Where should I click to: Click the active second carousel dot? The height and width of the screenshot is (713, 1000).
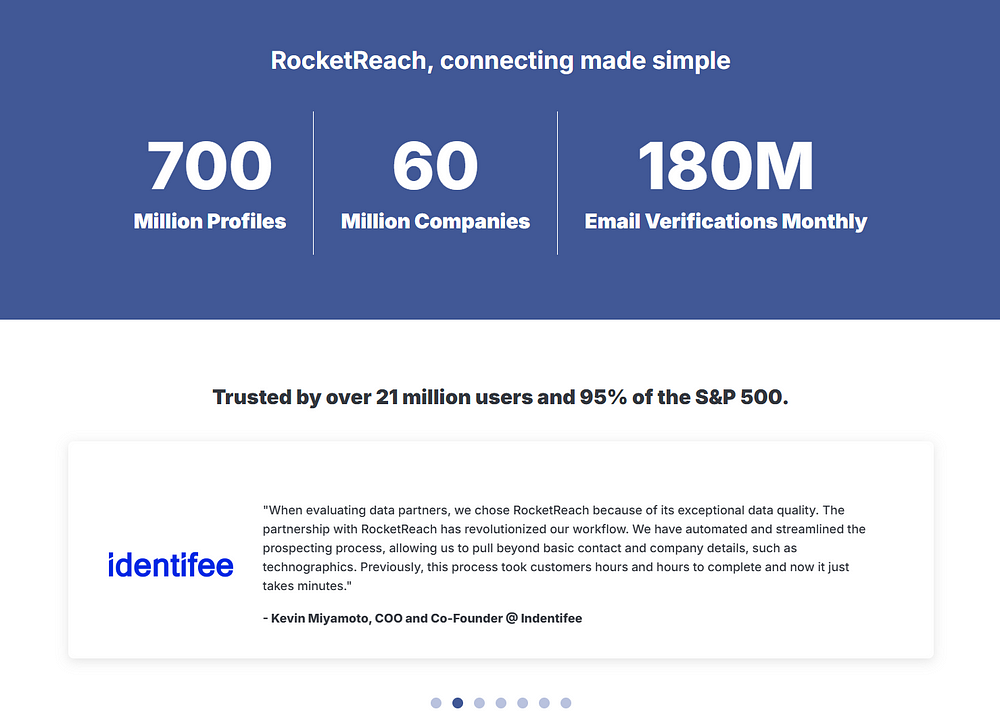click(458, 703)
